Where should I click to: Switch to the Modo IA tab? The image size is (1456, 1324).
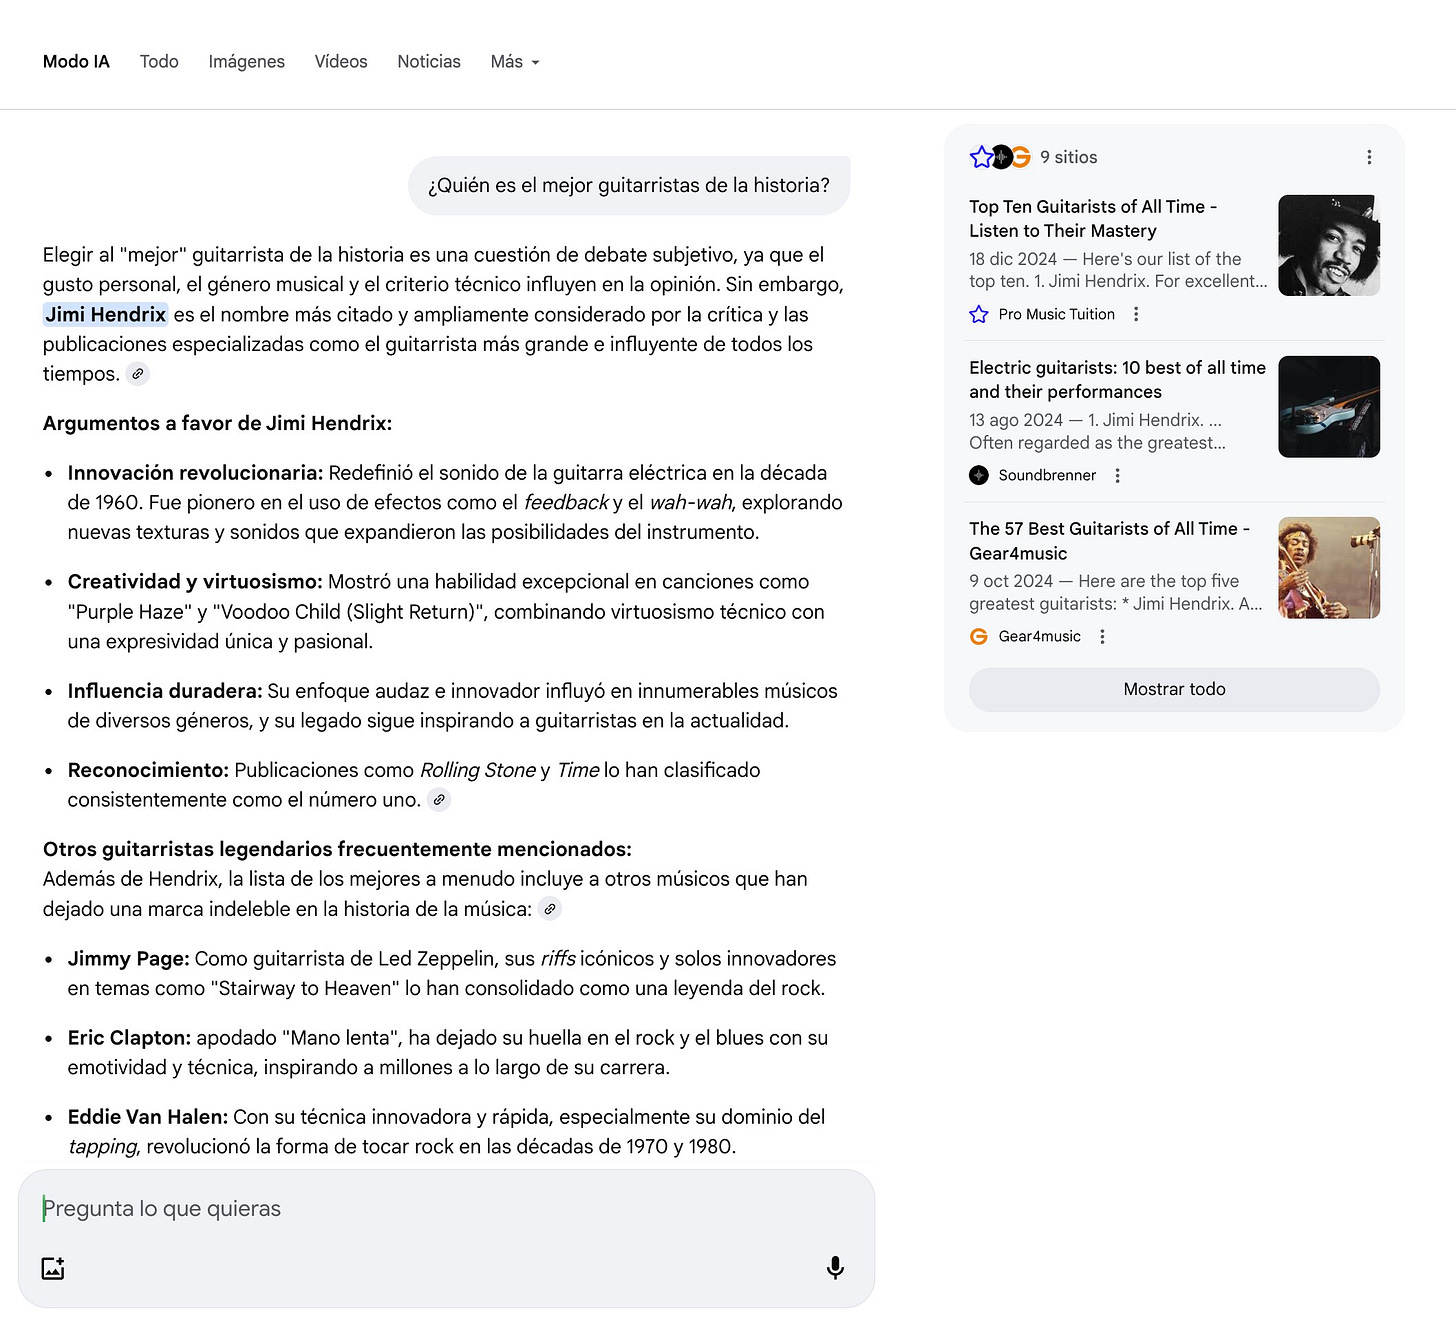[x=76, y=62]
